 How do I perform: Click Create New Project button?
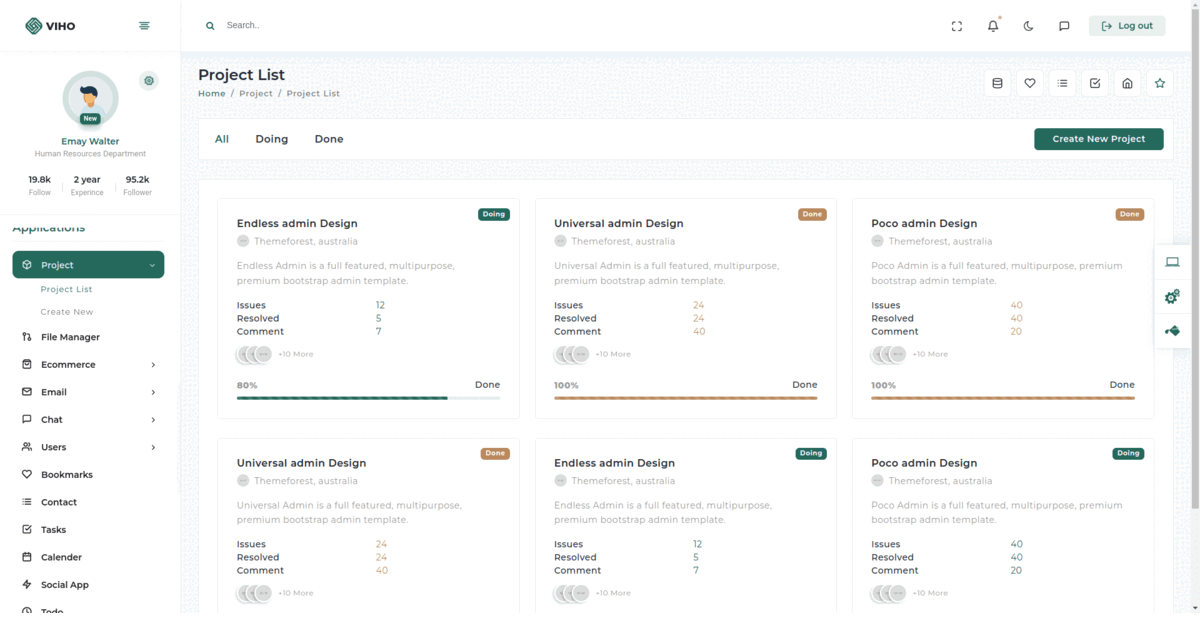[x=1098, y=139]
